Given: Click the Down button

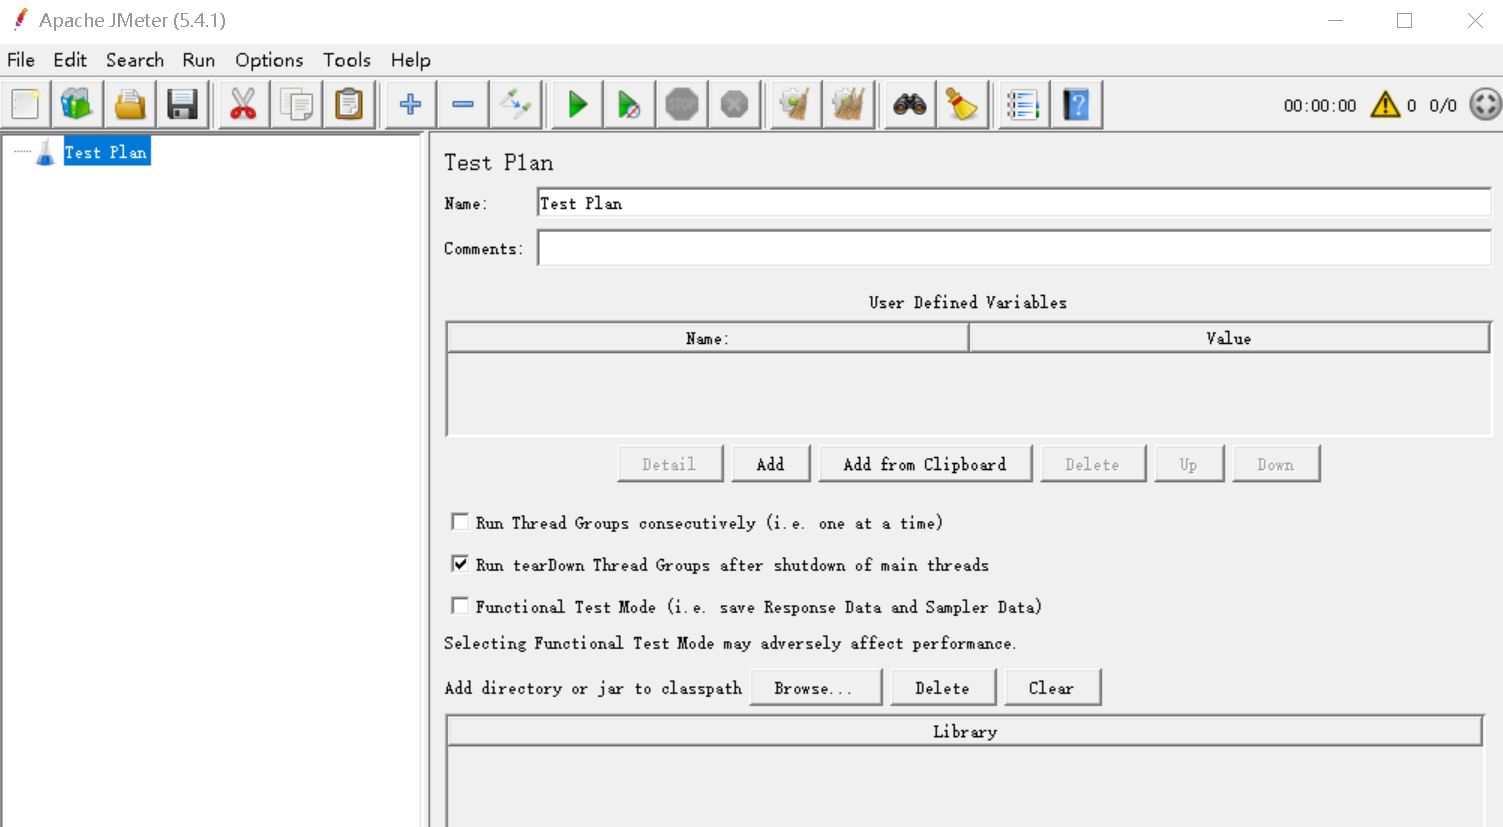Looking at the screenshot, I should click(x=1276, y=464).
